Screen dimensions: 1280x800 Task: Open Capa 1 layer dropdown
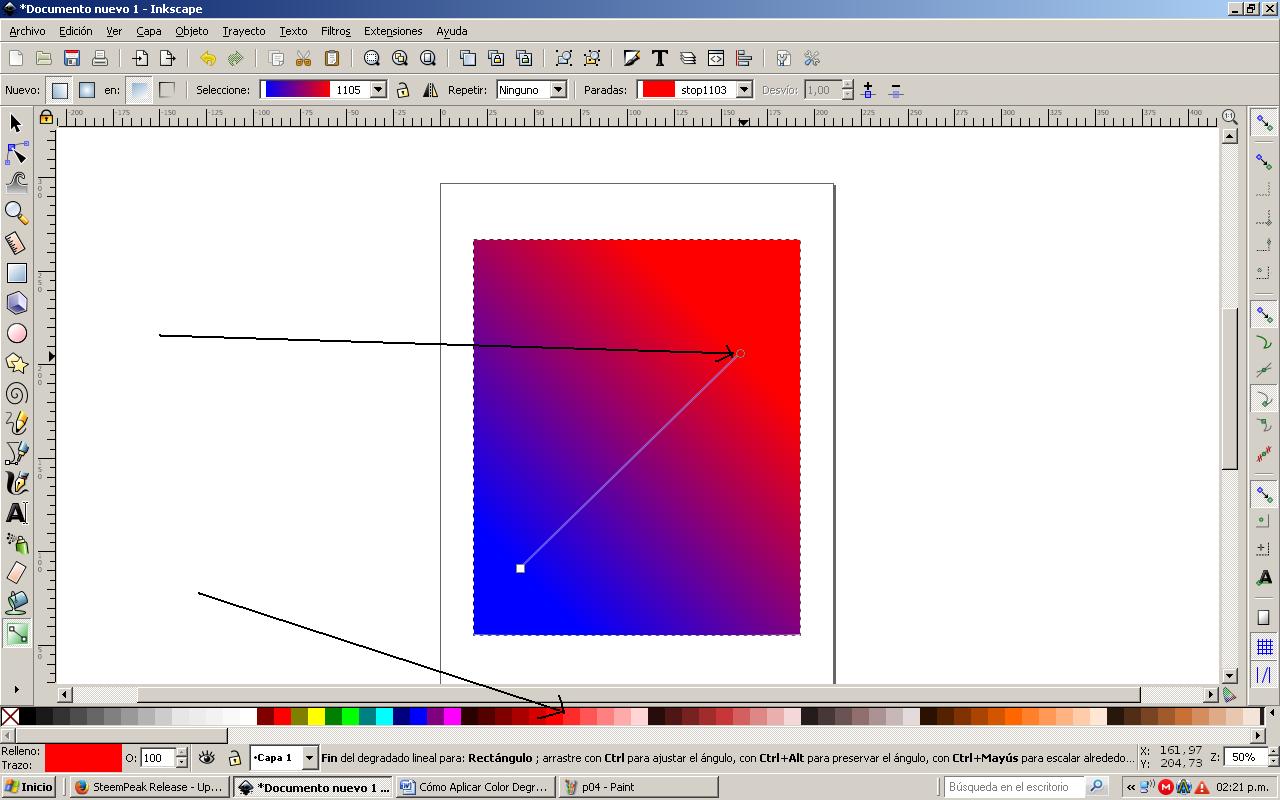coord(309,758)
